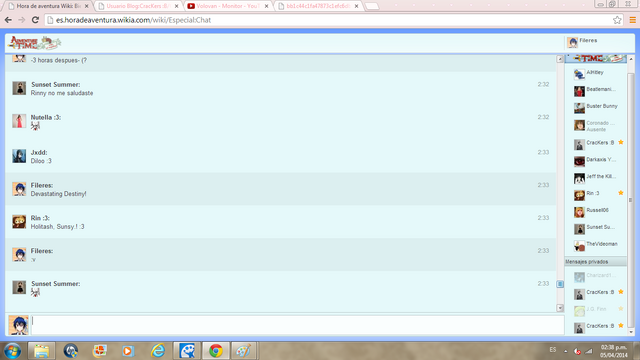Screen dimensions: 640x360
Task: Open the Chrome menu
Action: (x=633, y=20)
